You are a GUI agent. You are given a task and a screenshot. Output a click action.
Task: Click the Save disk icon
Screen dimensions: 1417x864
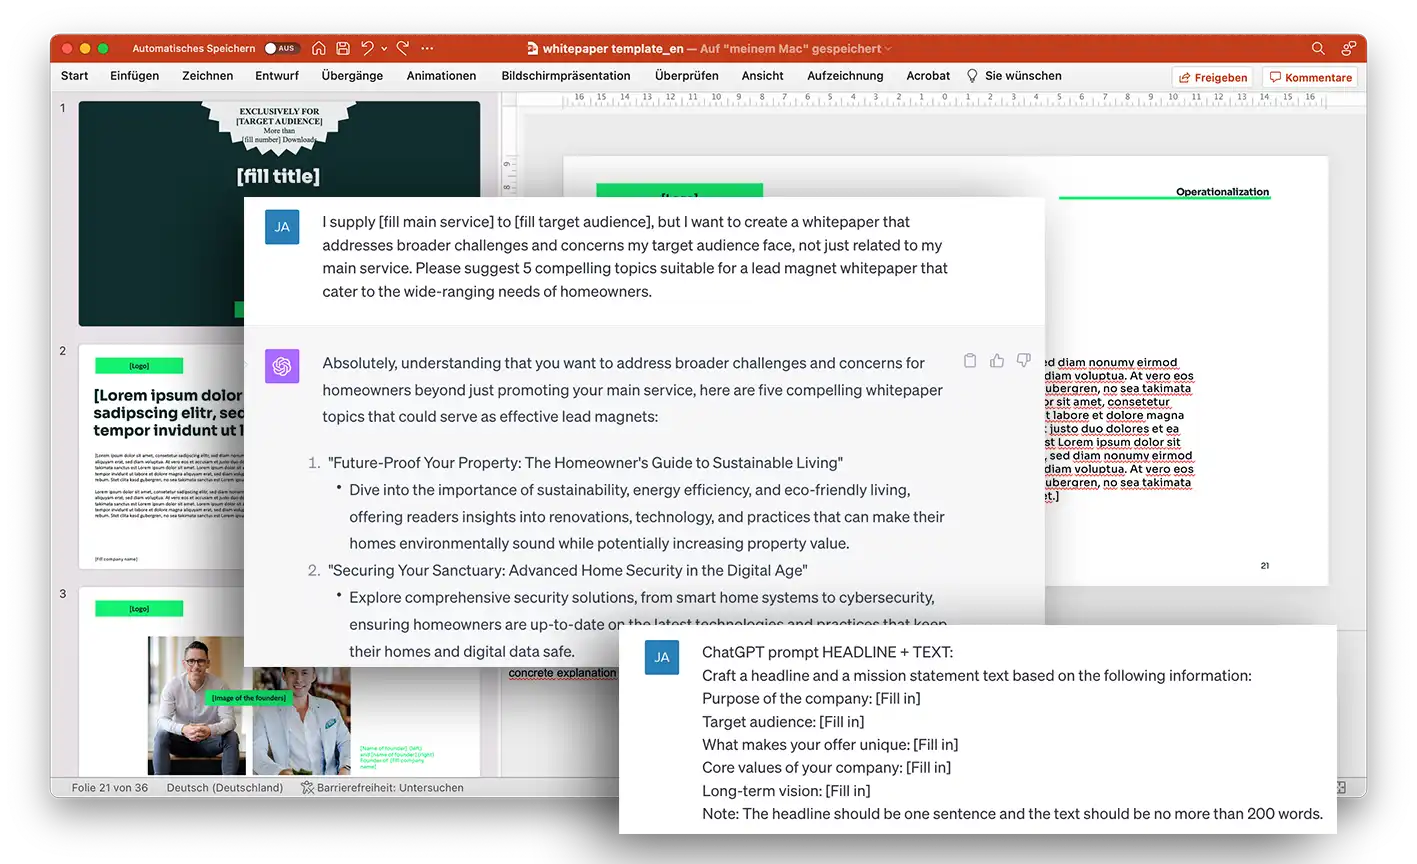(x=343, y=48)
